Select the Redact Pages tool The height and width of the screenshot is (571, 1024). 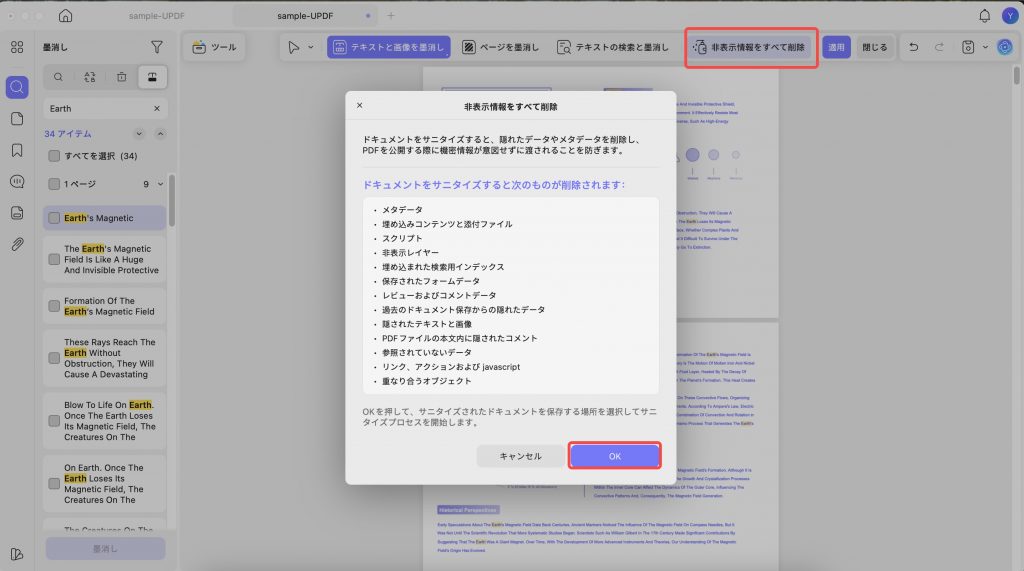[501, 47]
